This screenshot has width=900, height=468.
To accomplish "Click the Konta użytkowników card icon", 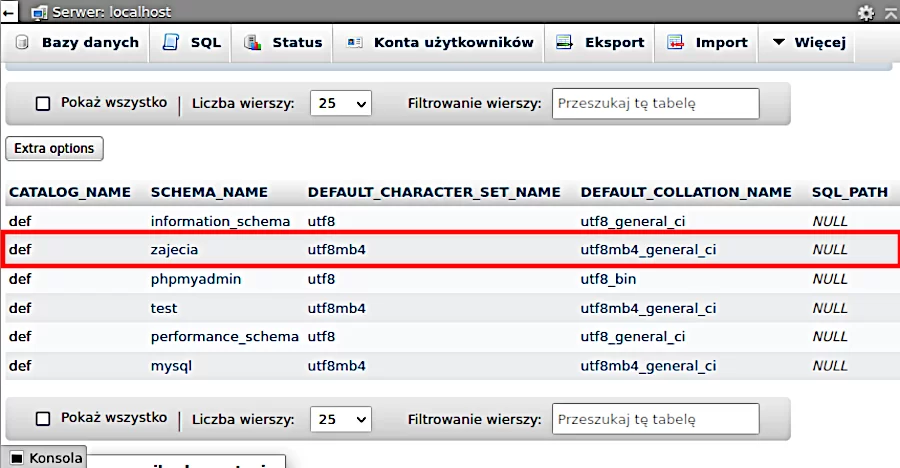I will click(x=354, y=42).
